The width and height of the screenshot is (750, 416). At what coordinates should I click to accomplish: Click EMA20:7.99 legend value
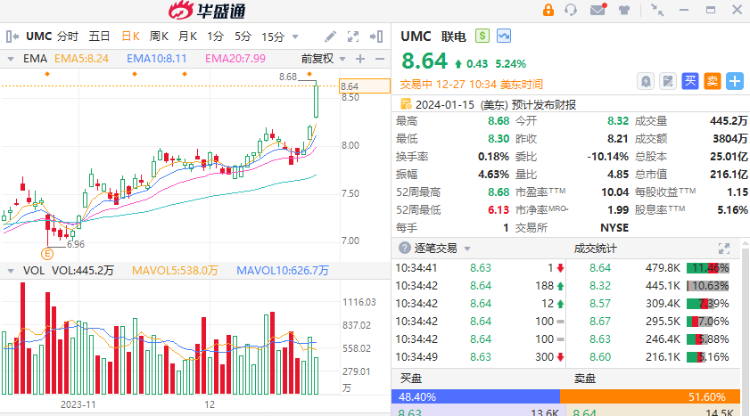pos(235,59)
